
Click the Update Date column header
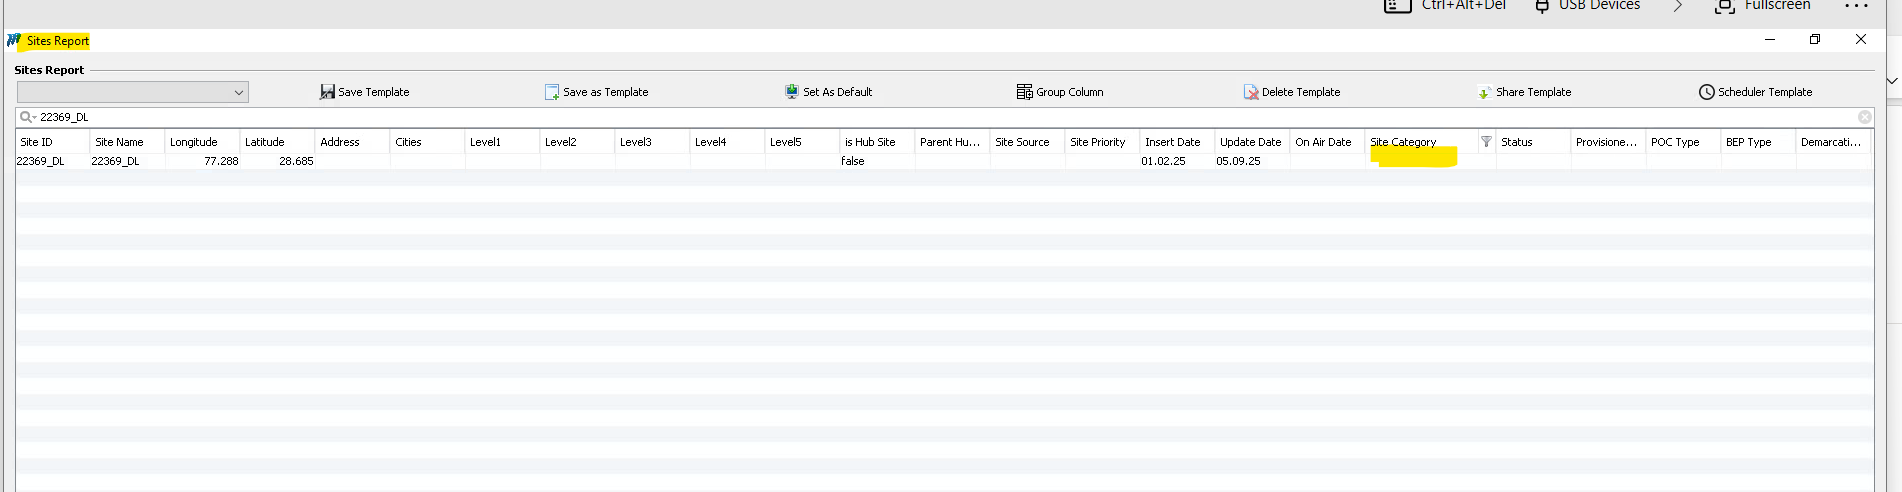click(x=1250, y=142)
